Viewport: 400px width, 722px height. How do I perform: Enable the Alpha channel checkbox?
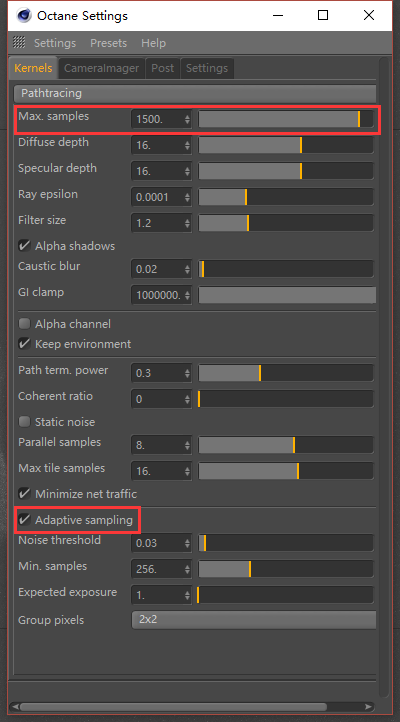tap(24, 324)
